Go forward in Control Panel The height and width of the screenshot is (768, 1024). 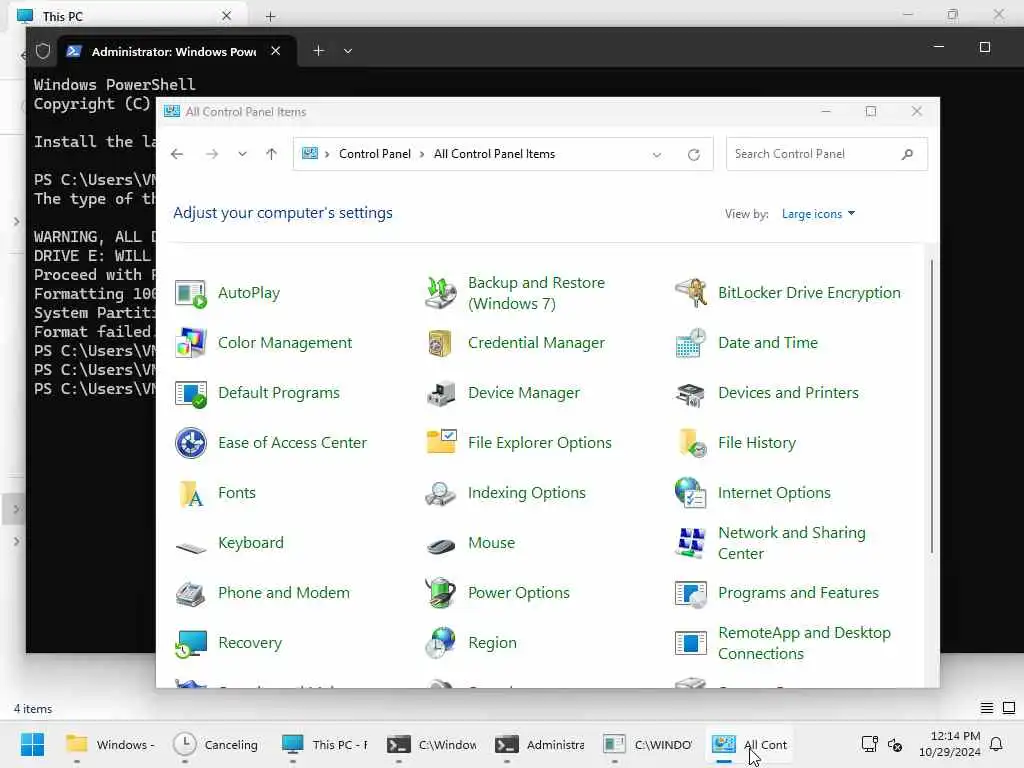212,155
